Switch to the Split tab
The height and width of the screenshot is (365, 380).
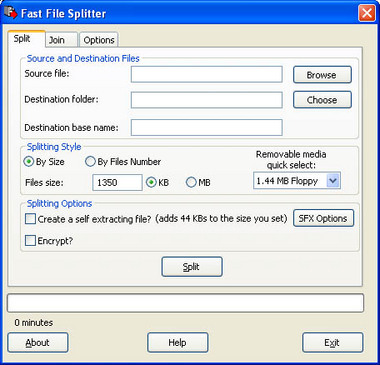[26, 39]
